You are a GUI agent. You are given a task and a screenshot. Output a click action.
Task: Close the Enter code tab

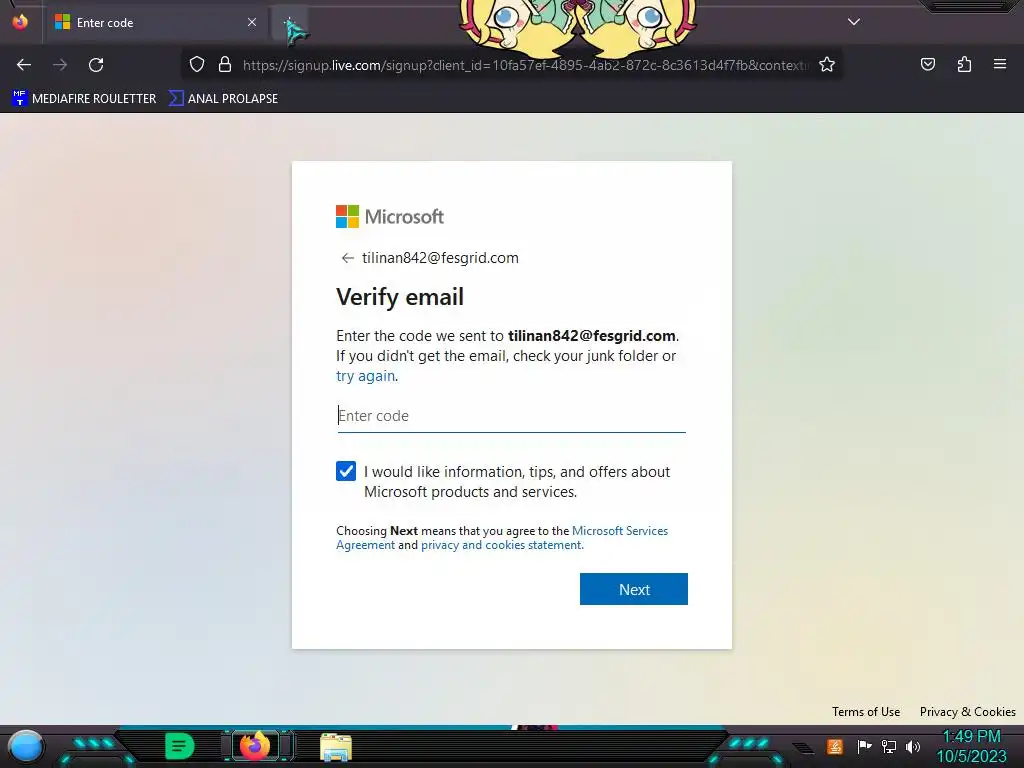click(251, 22)
